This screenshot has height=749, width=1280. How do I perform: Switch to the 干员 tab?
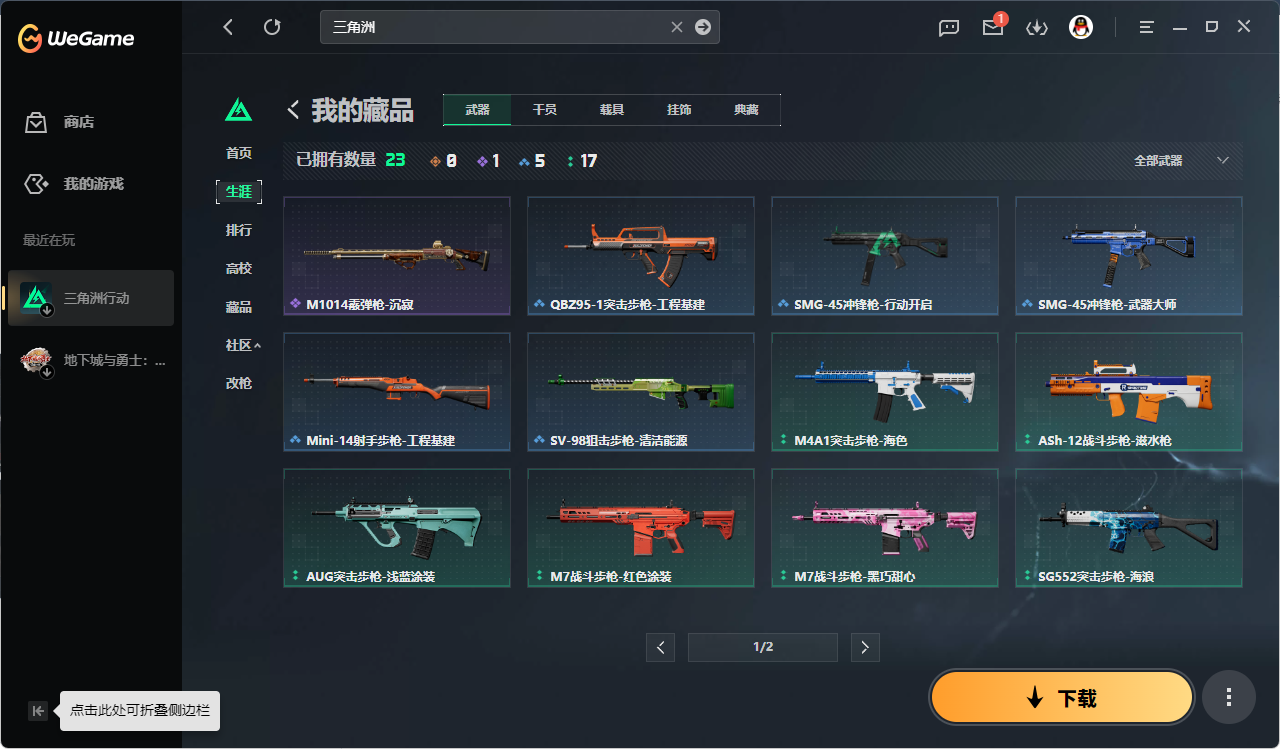[x=545, y=110]
